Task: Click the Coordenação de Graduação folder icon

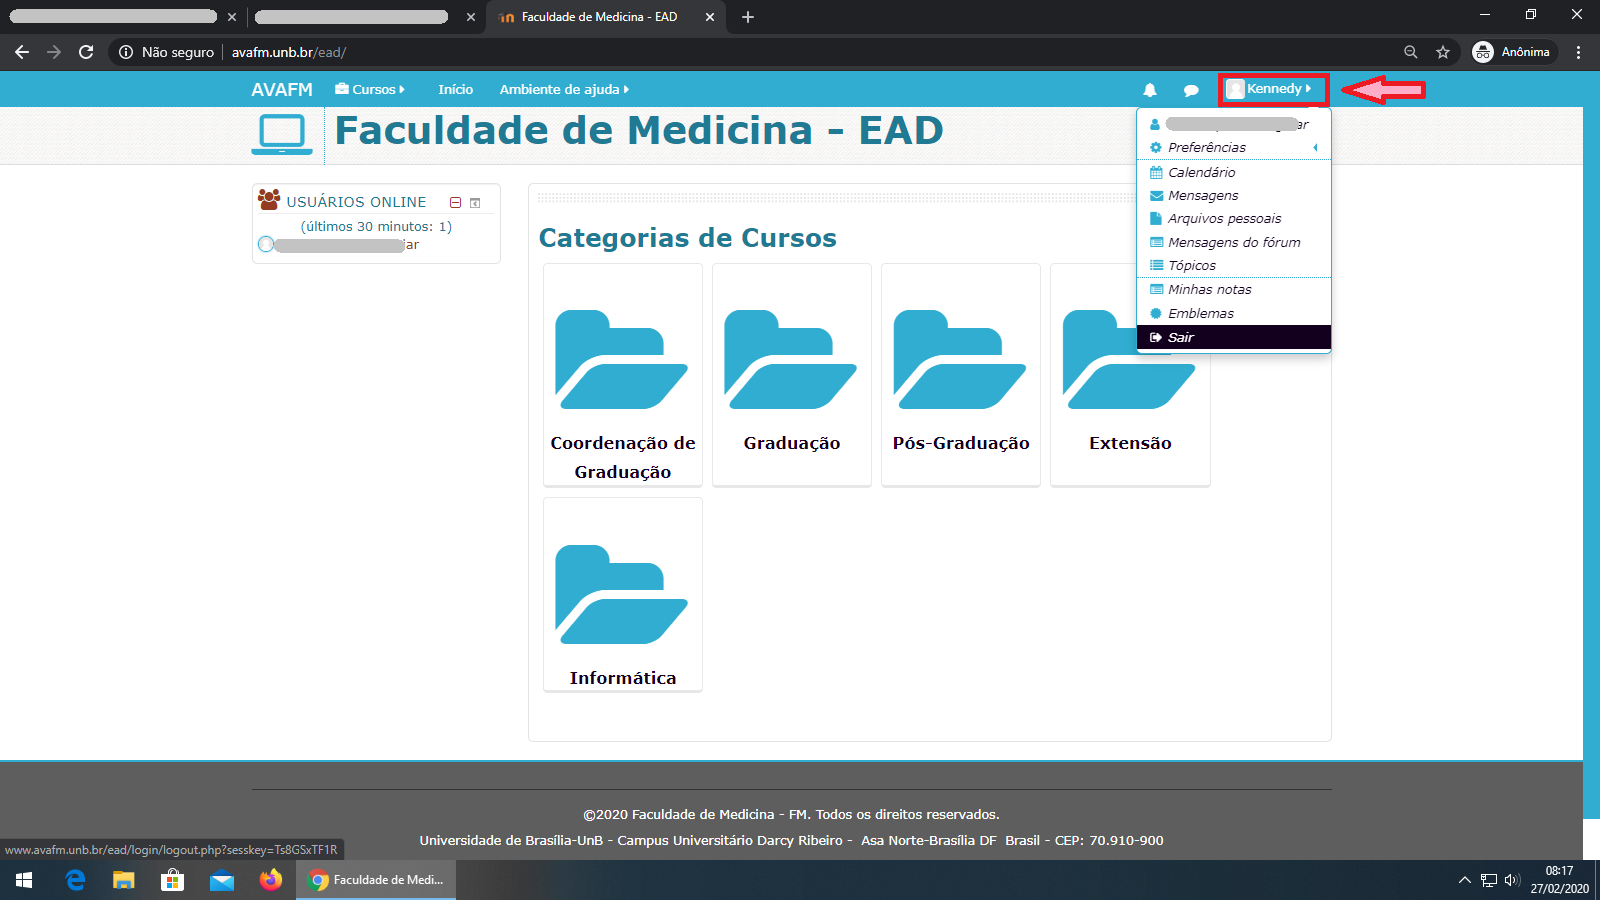Action: click(622, 360)
